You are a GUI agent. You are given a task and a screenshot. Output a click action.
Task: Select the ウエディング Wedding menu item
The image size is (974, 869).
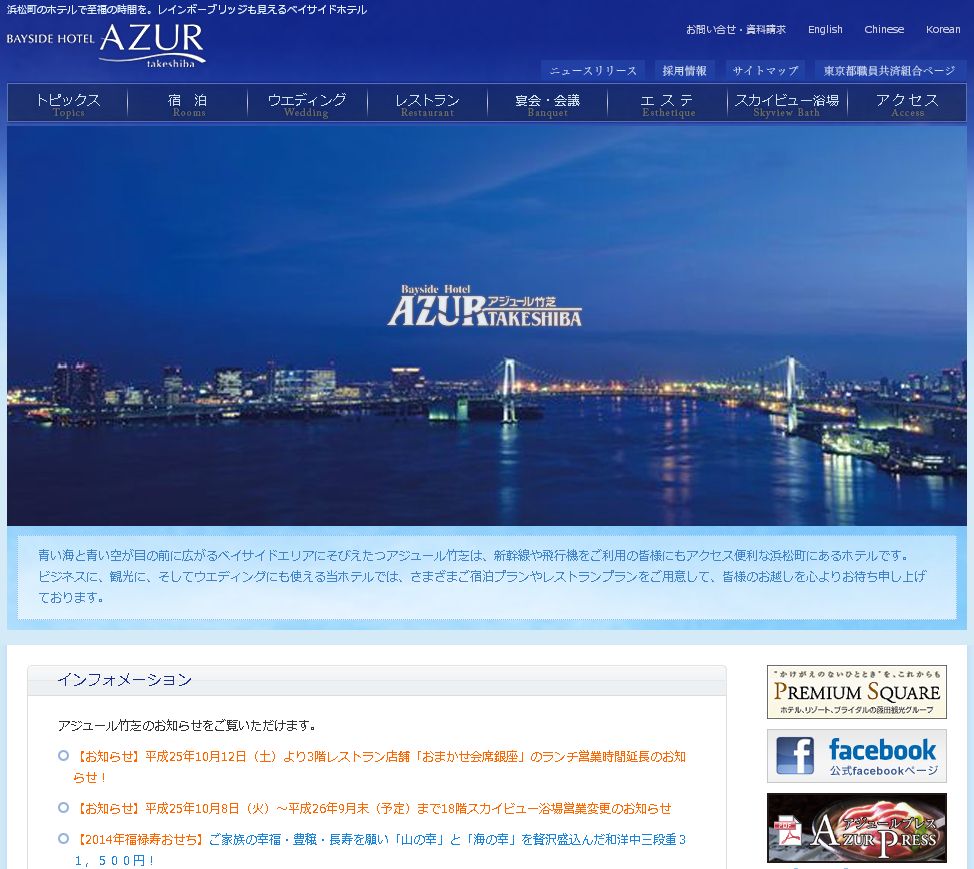click(x=307, y=104)
